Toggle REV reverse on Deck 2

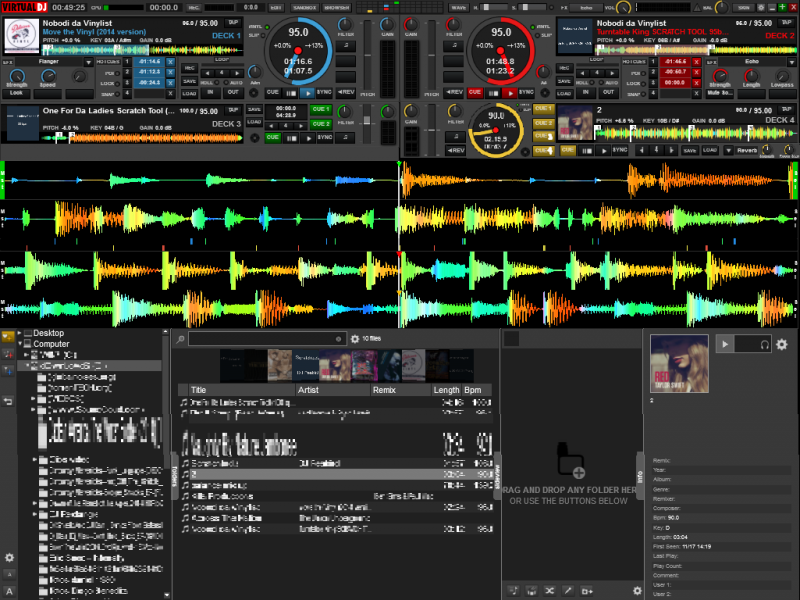click(x=454, y=92)
